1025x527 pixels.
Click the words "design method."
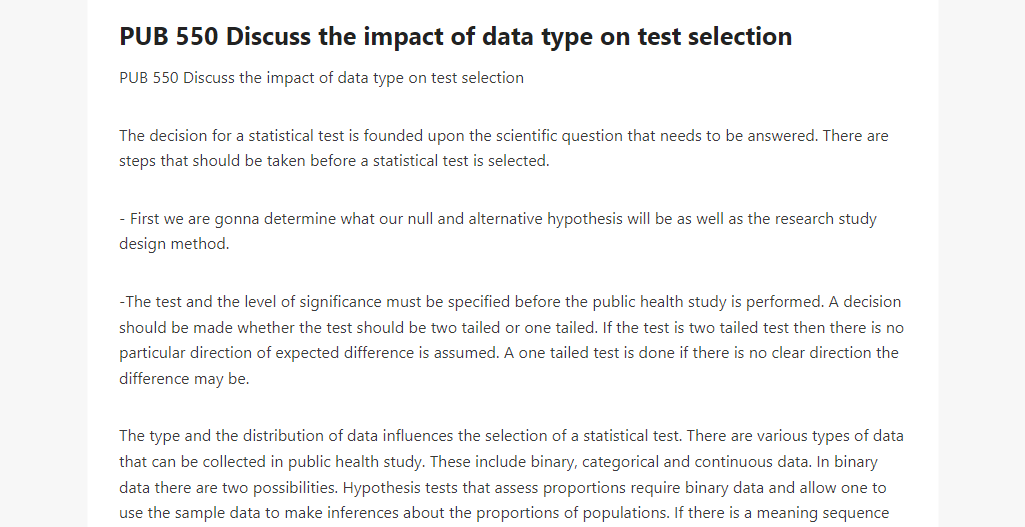click(174, 244)
